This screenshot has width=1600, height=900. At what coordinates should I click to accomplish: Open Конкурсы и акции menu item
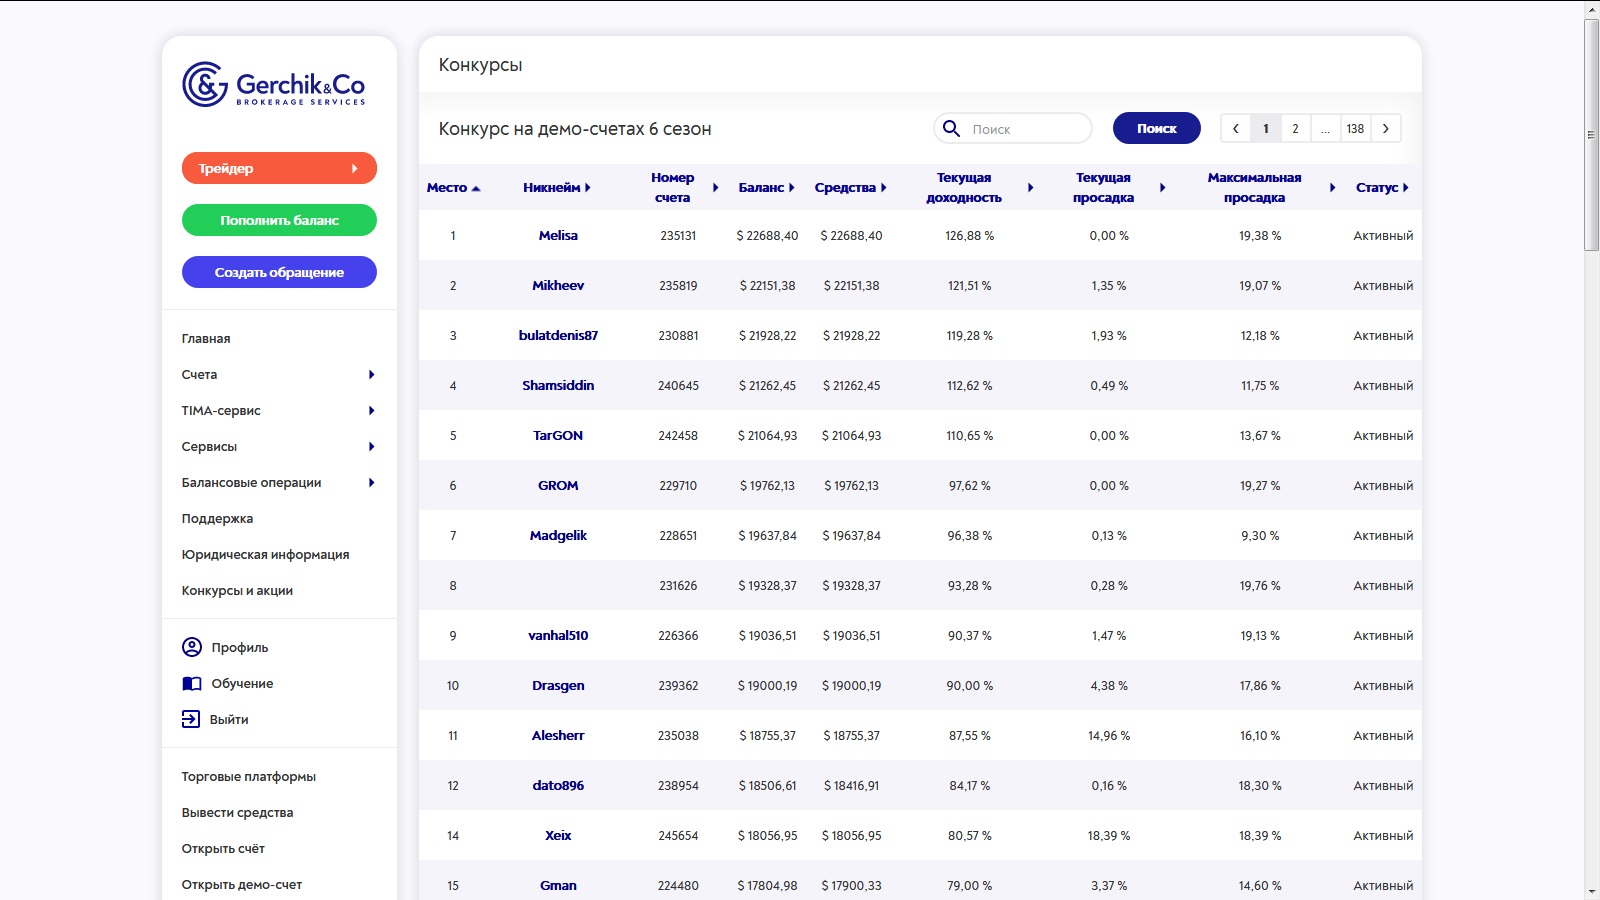(237, 591)
